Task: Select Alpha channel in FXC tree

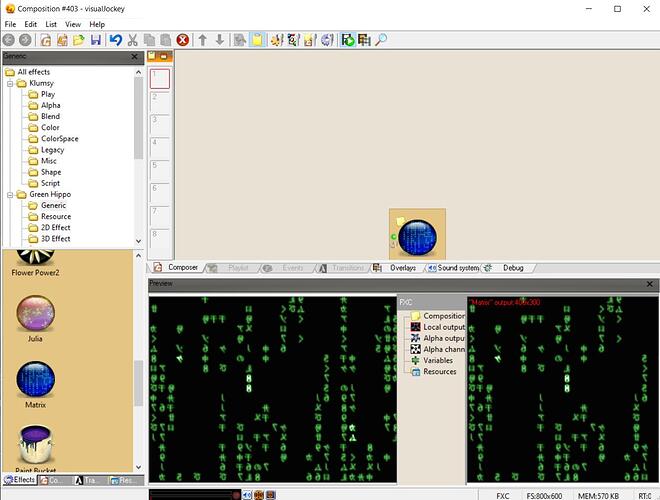Action: 438,349
